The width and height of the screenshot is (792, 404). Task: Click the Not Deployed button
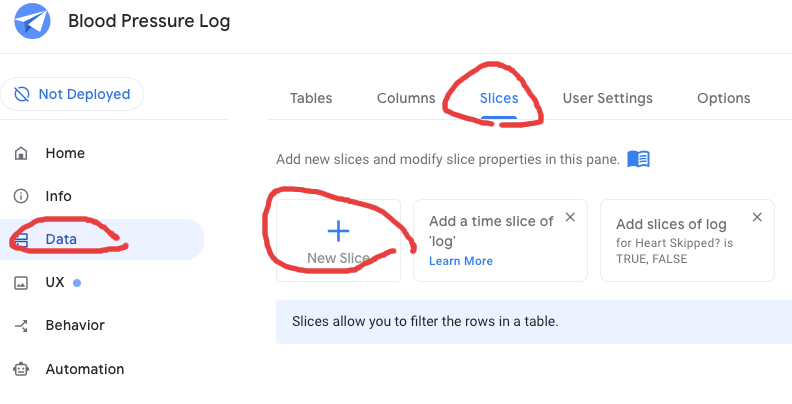(72, 94)
